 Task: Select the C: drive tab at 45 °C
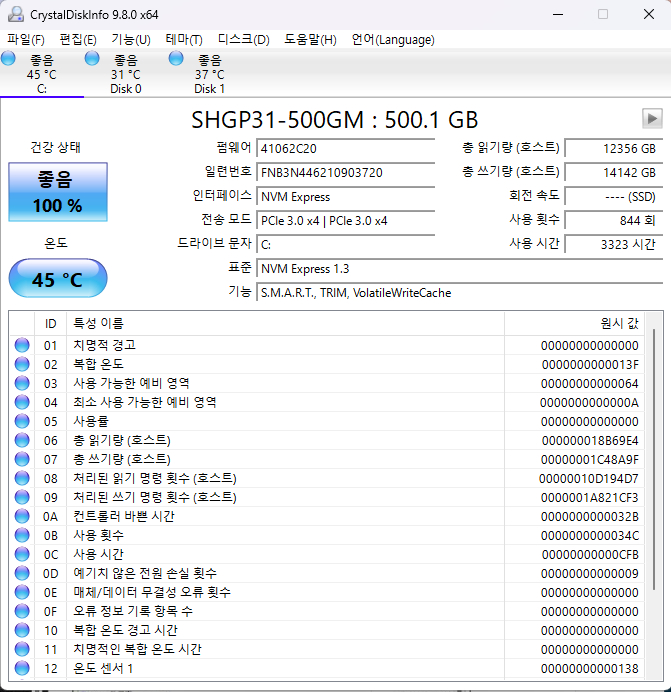(x=41, y=73)
